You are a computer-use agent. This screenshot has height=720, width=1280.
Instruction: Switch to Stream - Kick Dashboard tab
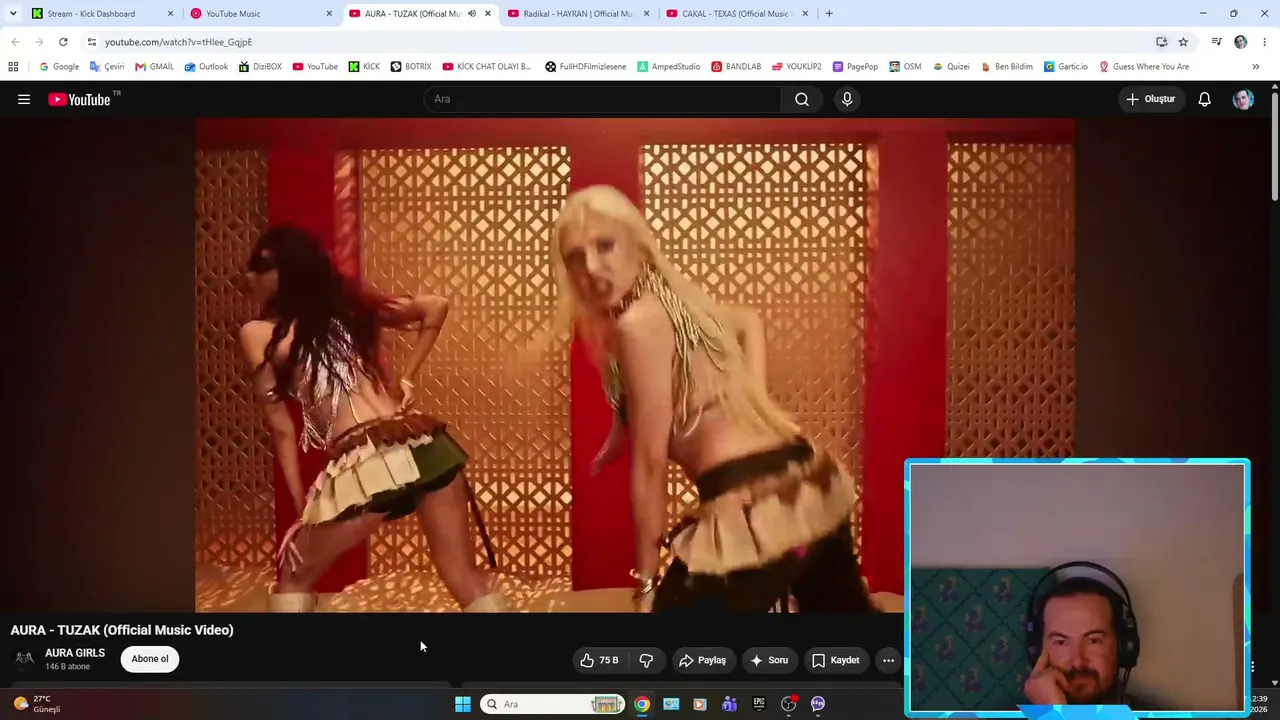coord(102,13)
